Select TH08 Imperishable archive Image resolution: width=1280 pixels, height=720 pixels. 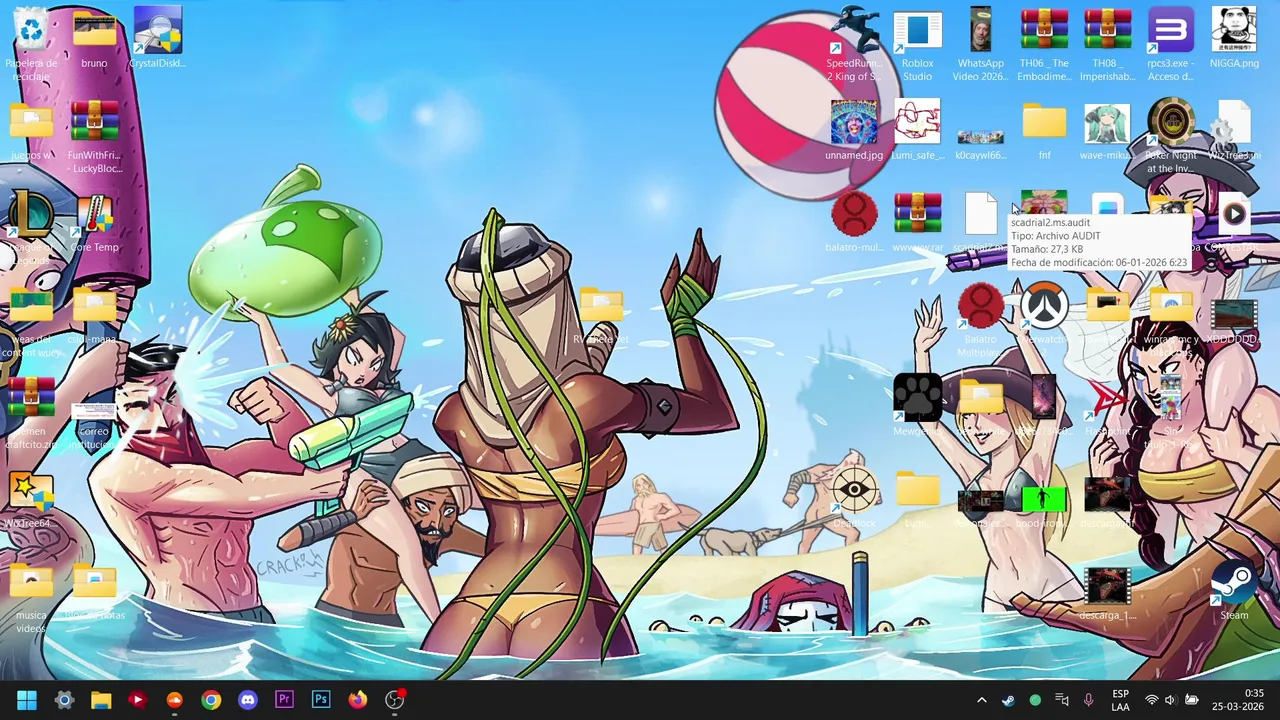pos(1107,45)
